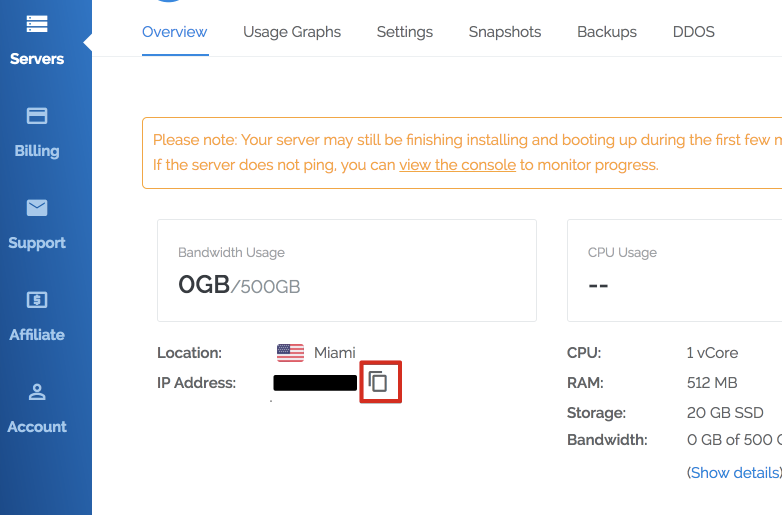Open Billing via credit card icon
Viewport: 782px width, 515px height.
[x=37, y=115]
